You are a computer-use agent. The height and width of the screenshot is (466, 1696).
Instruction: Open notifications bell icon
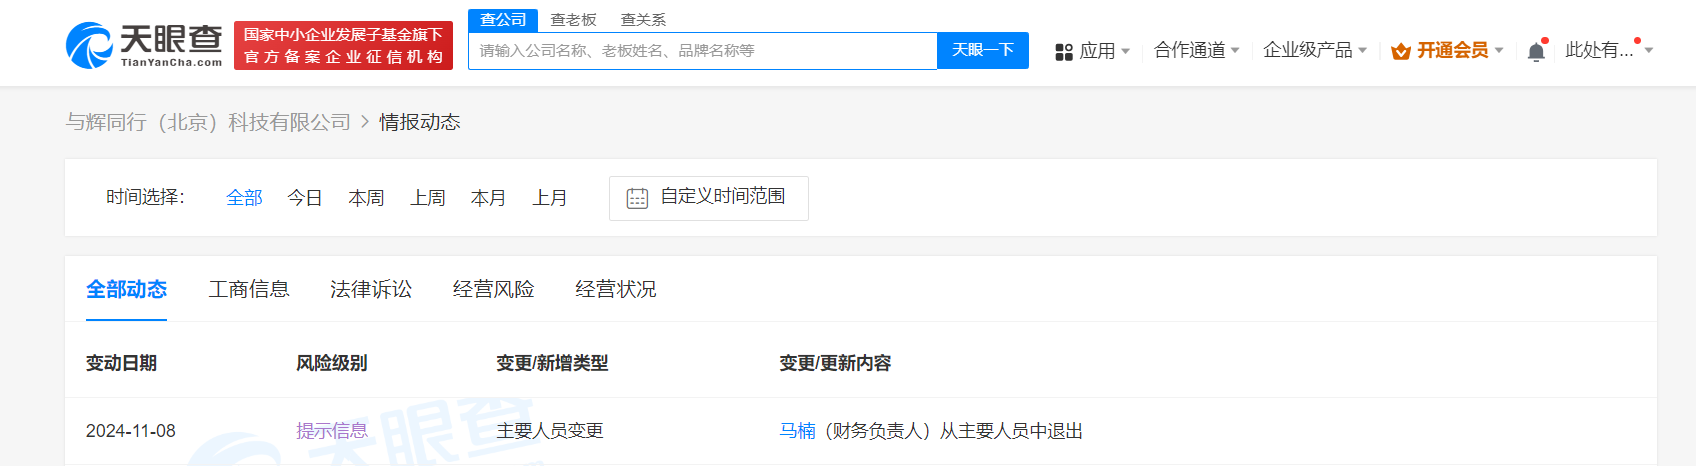pos(1537,51)
